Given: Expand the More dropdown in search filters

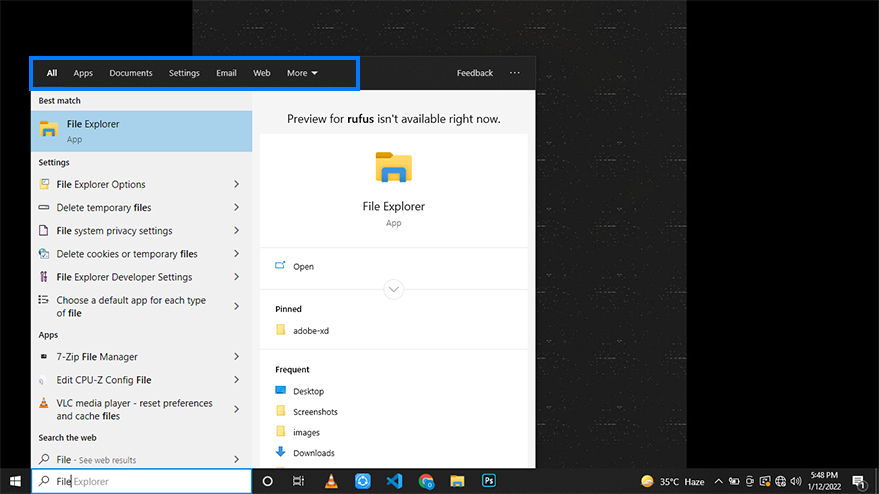Looking at the screenshot, I should [302, 73].
